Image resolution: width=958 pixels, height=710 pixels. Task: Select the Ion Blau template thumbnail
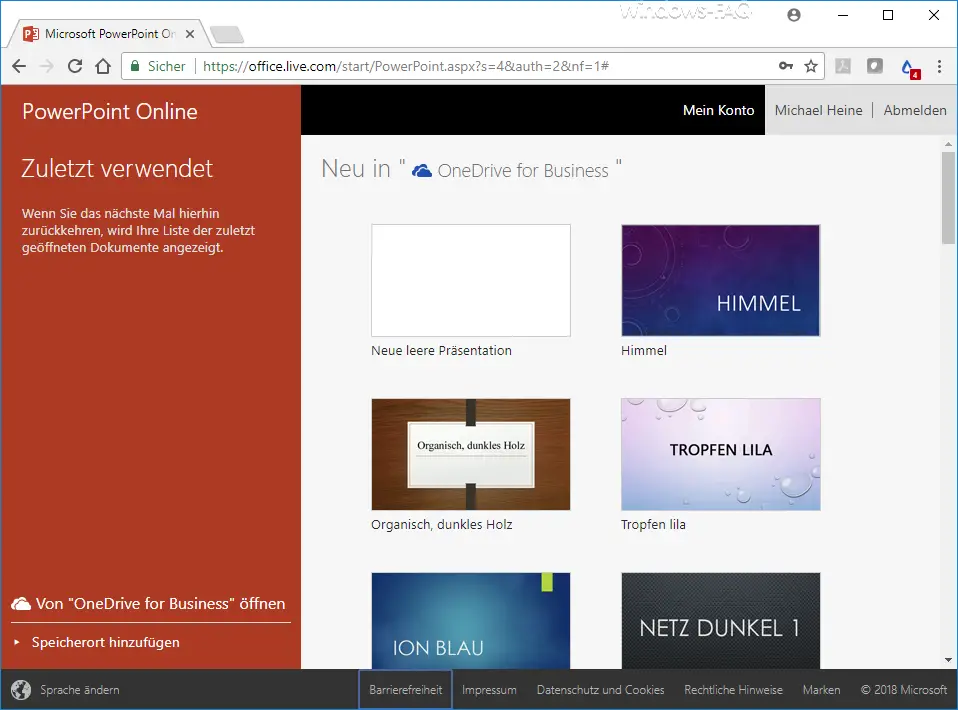[x=471, y=621]
